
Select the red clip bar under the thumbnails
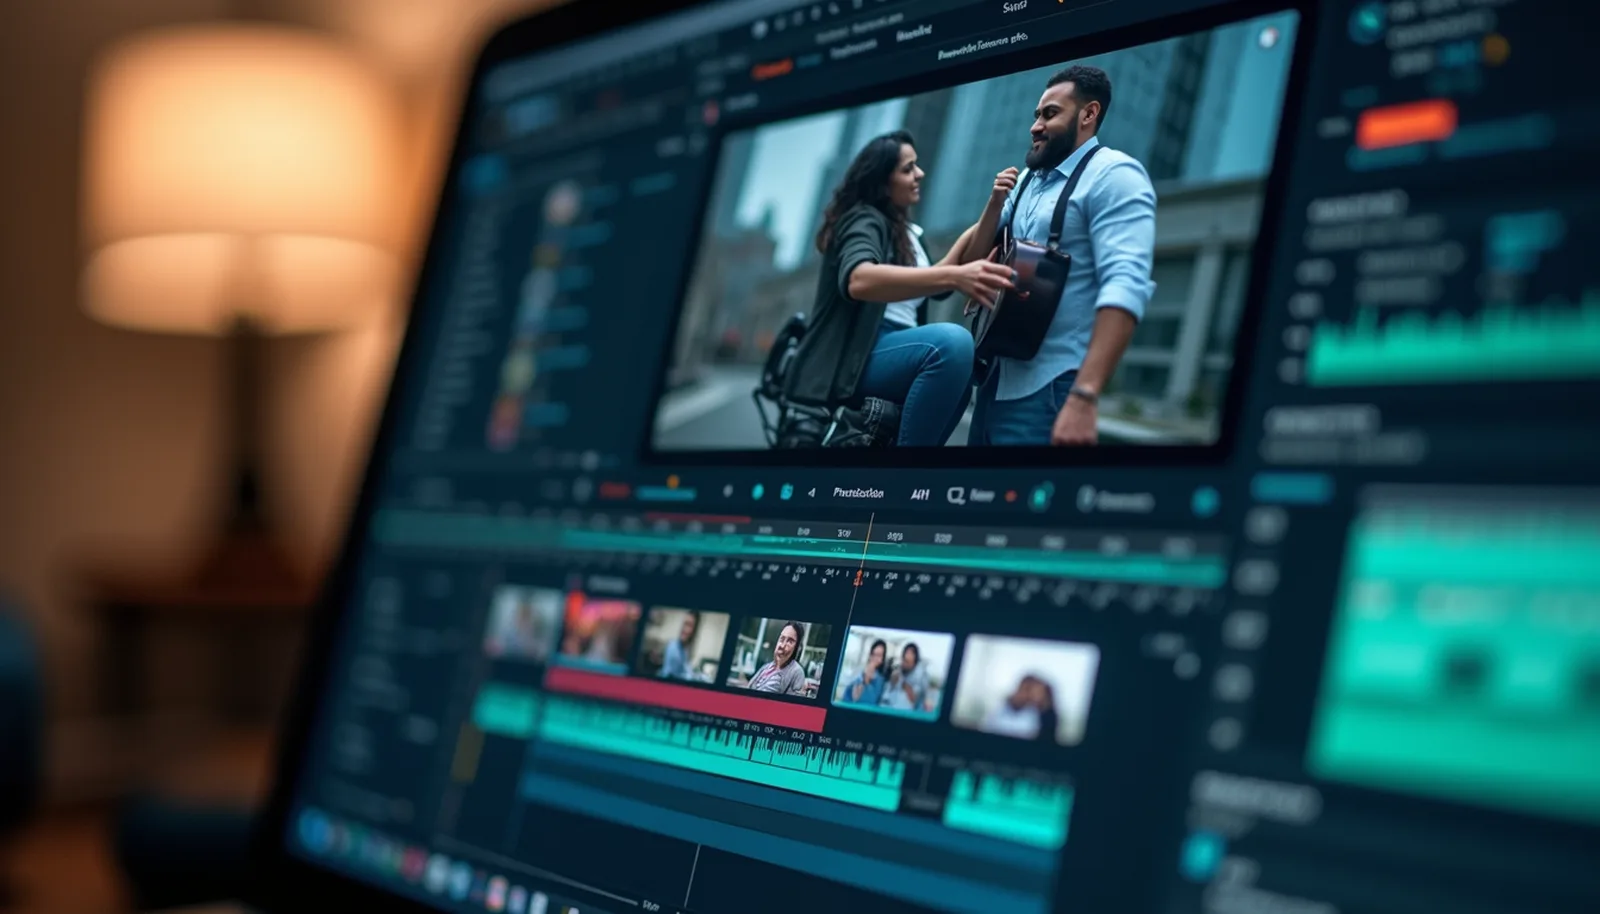pyautogui.click(x=685, y=700)
